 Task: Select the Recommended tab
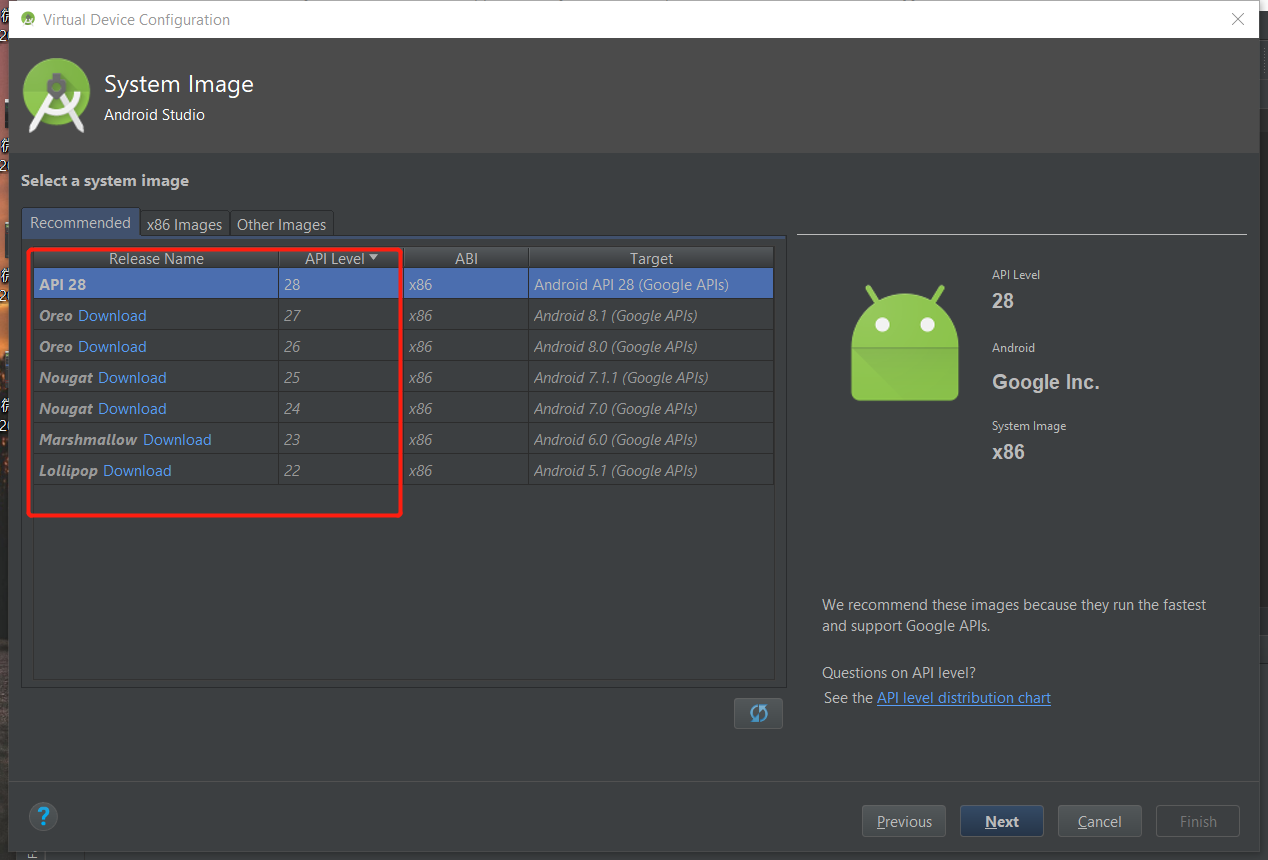tap(80, 223)
